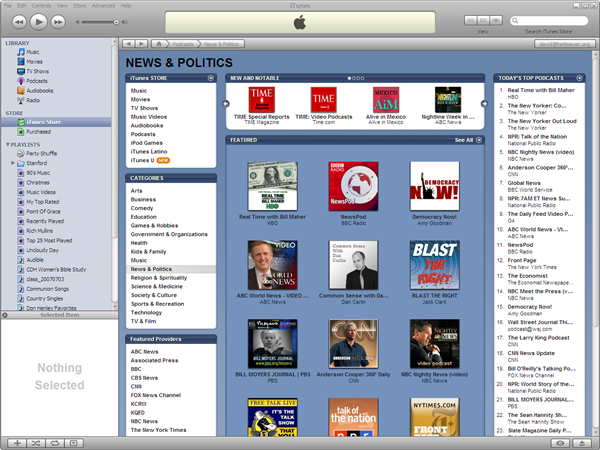Viewport: 600px width, 450px height.
Task: Open the File menu
Action: 8,6
